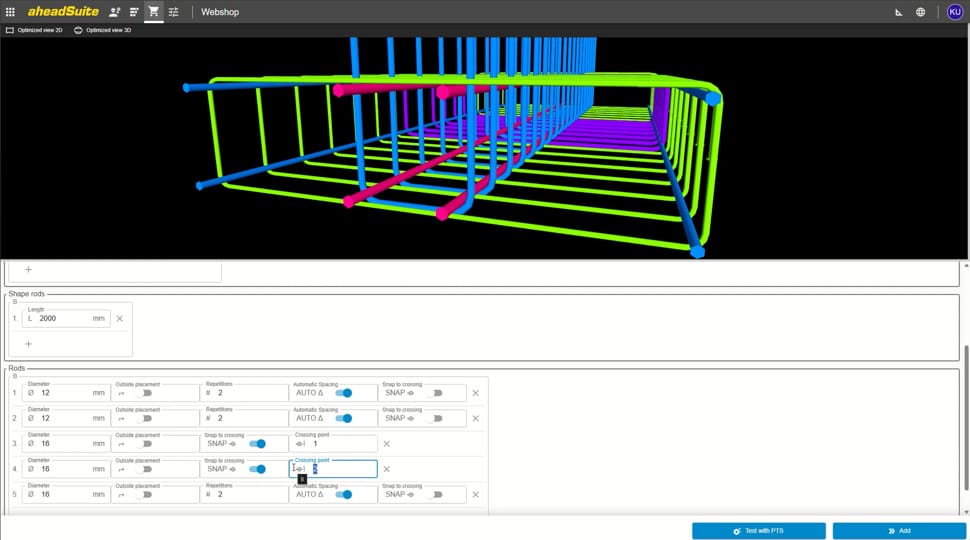Enable Snap to crossing on rod 5
Image resolution: width=970 pixels, height=540 pixels.
point(433,494)
